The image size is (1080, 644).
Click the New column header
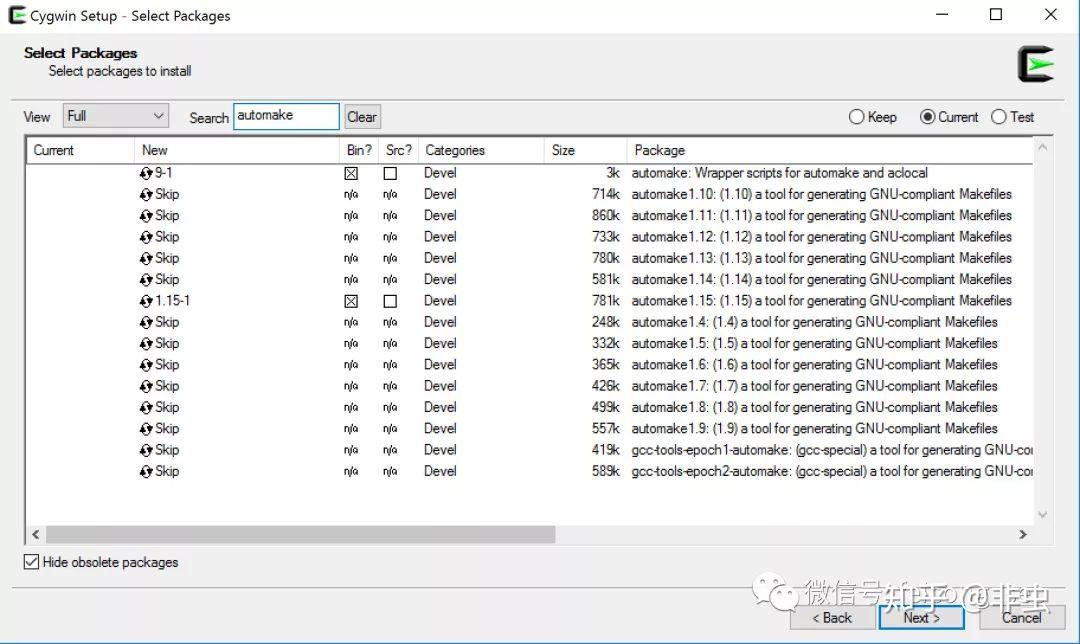click(x=237, y=150)
